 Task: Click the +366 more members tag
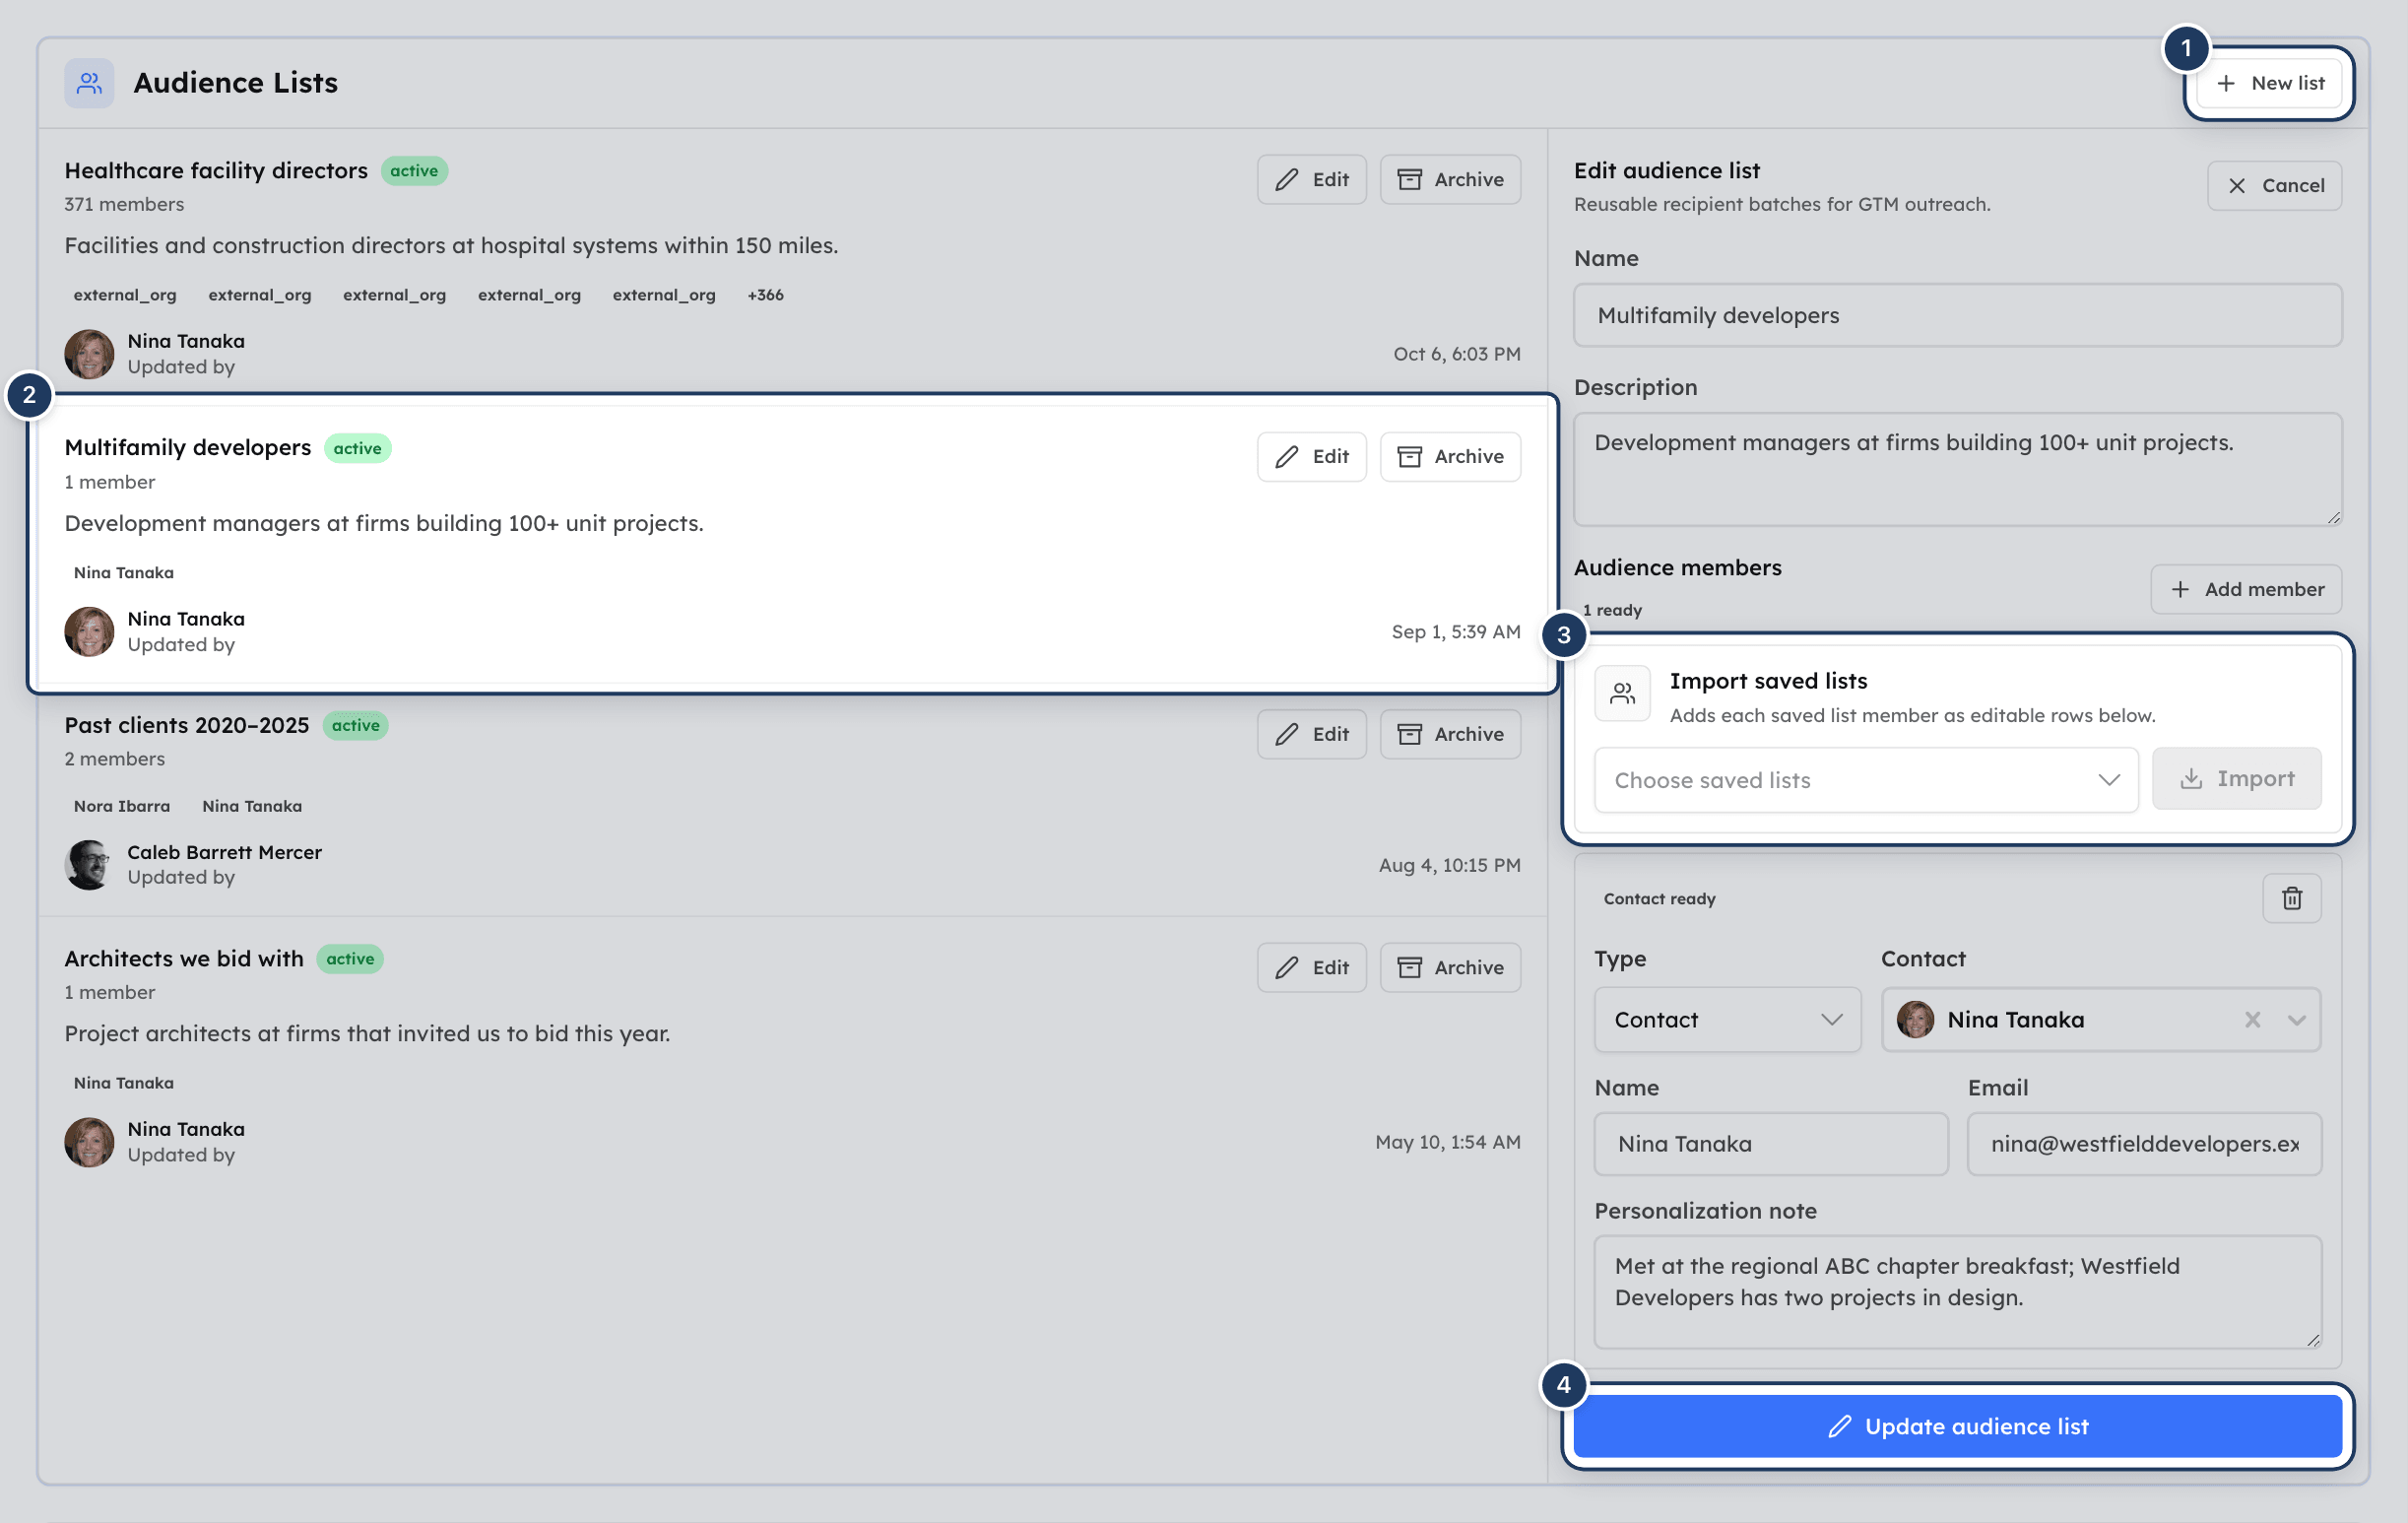[x=765, y=295]
